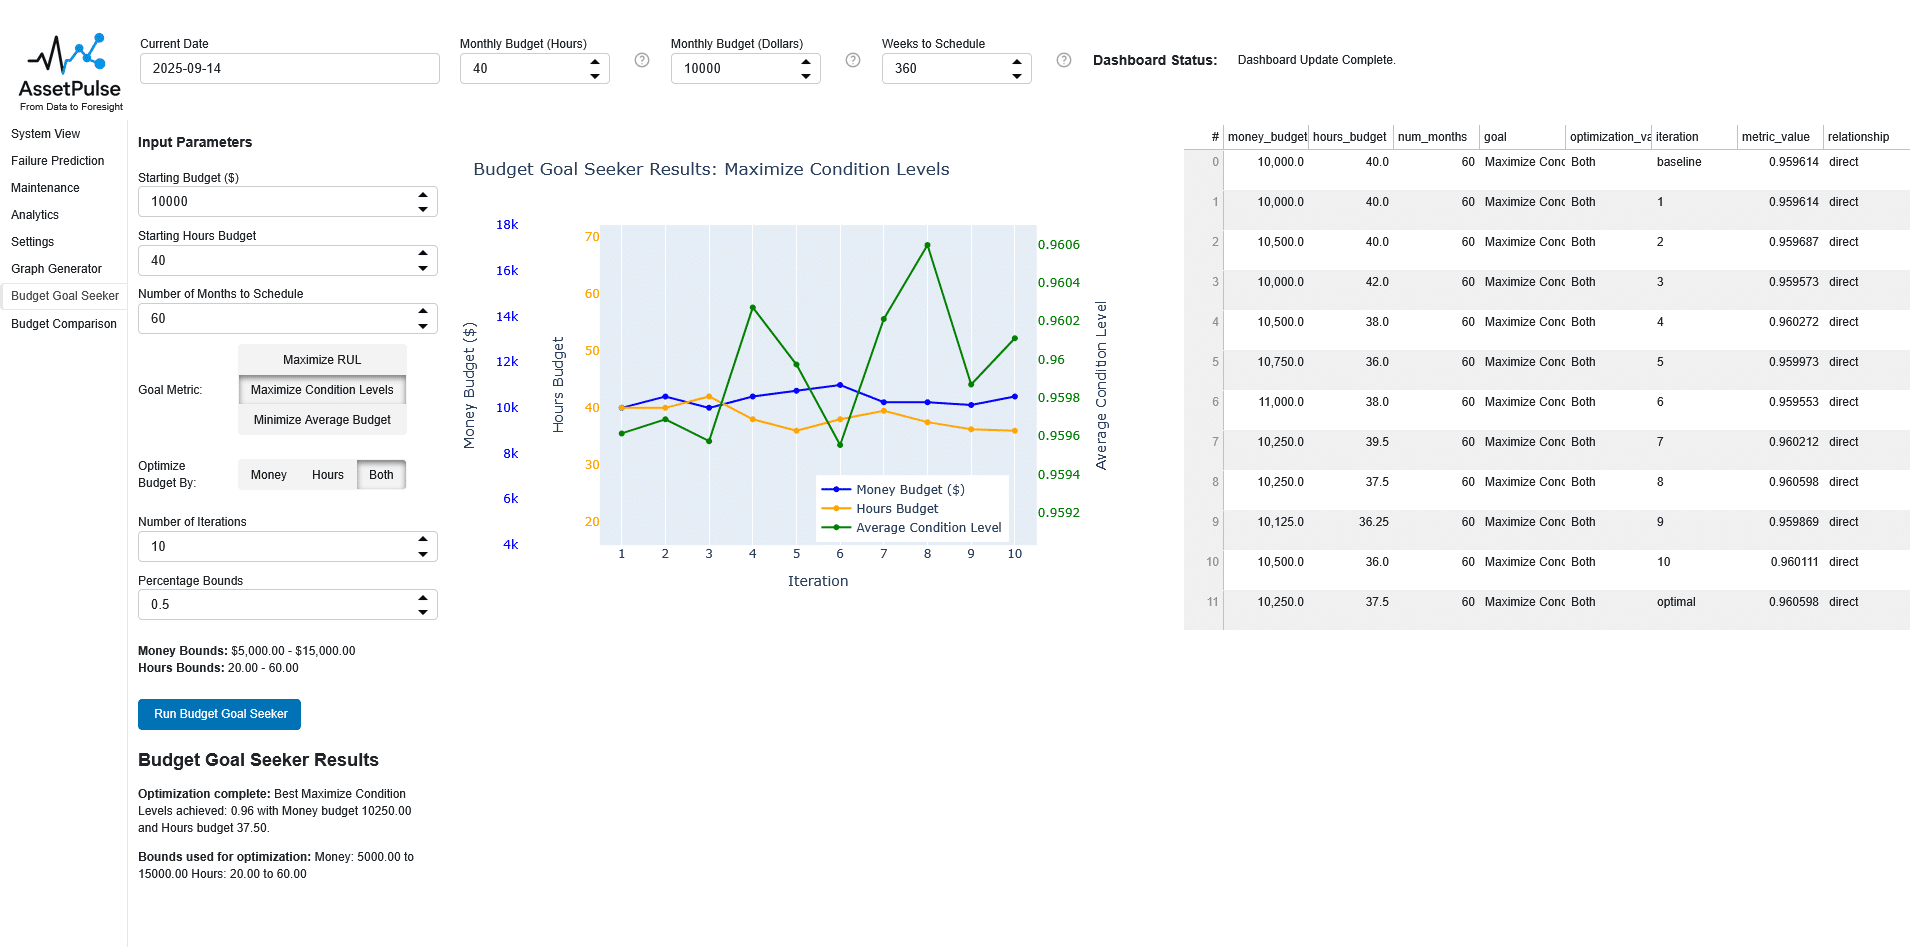Viewport: 1920px width, 947px height.
Task: Increment Weeks to Schedule value
Action: click(1017, 62)
